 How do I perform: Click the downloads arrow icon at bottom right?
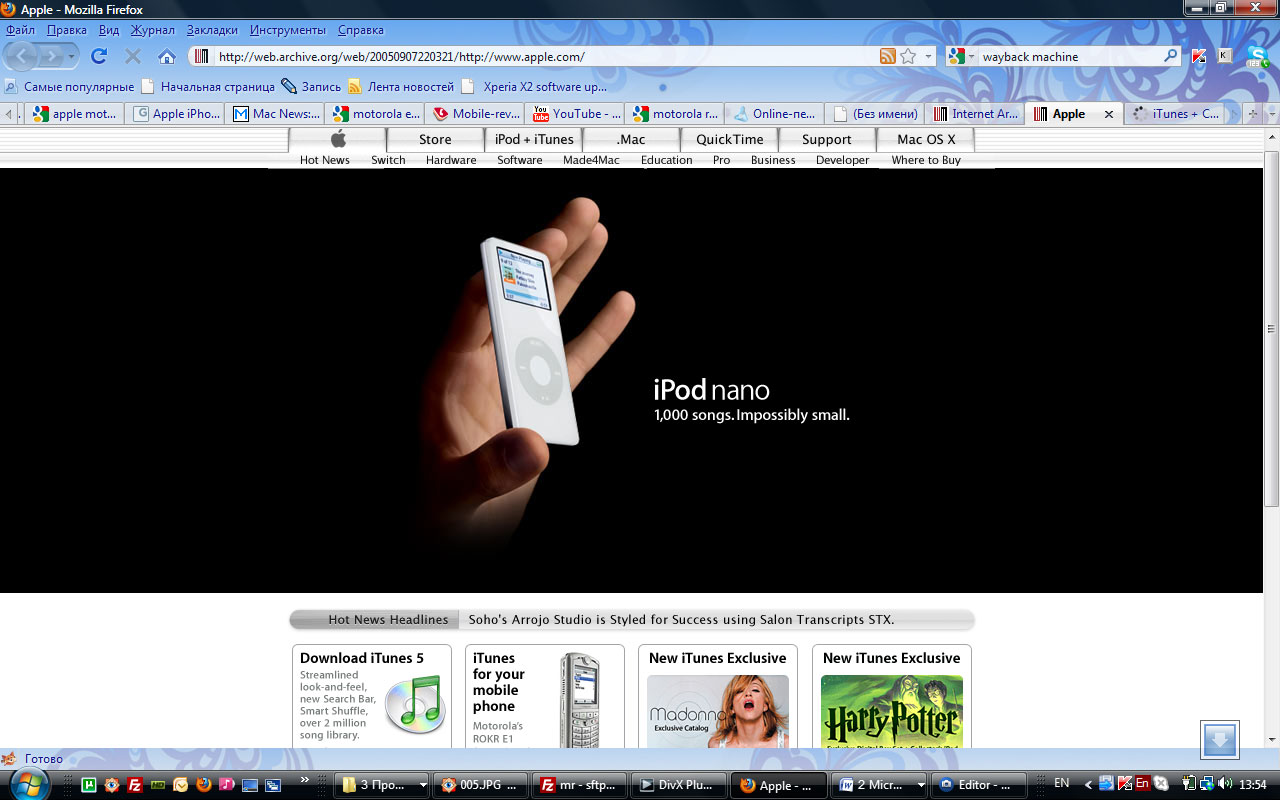1219,740
